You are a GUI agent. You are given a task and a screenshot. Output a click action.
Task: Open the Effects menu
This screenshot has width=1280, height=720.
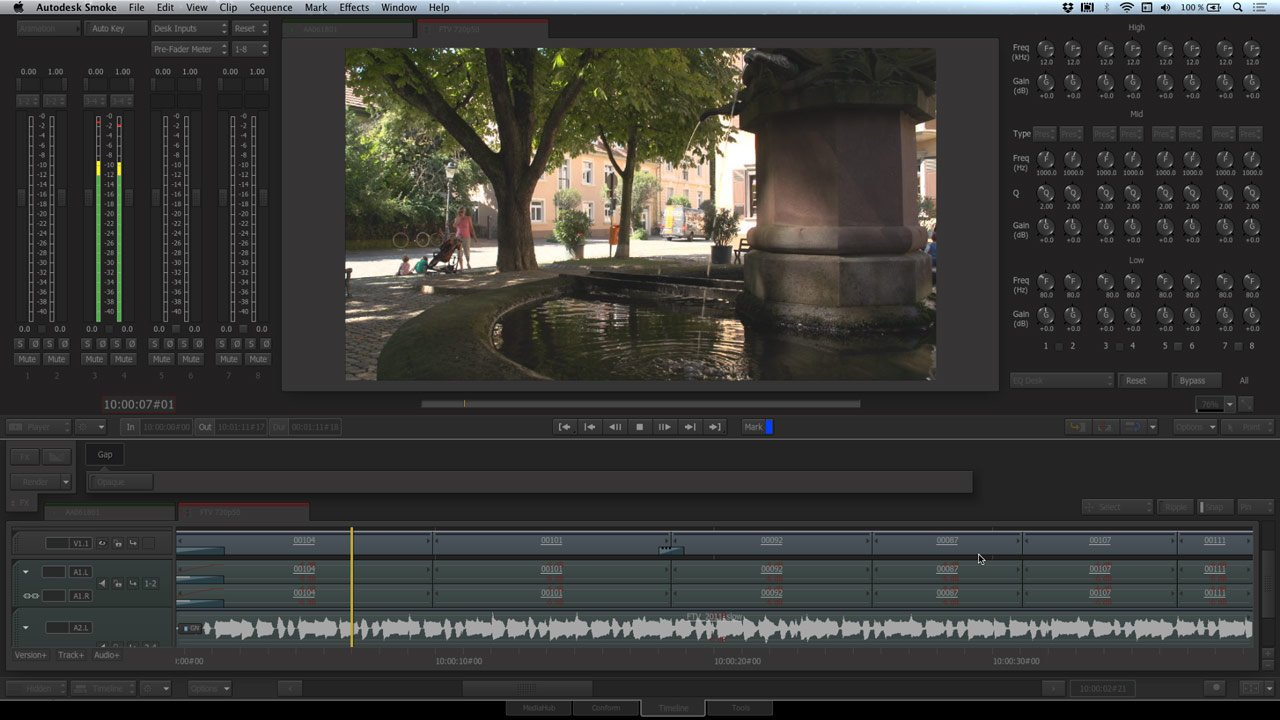point(354,7)
